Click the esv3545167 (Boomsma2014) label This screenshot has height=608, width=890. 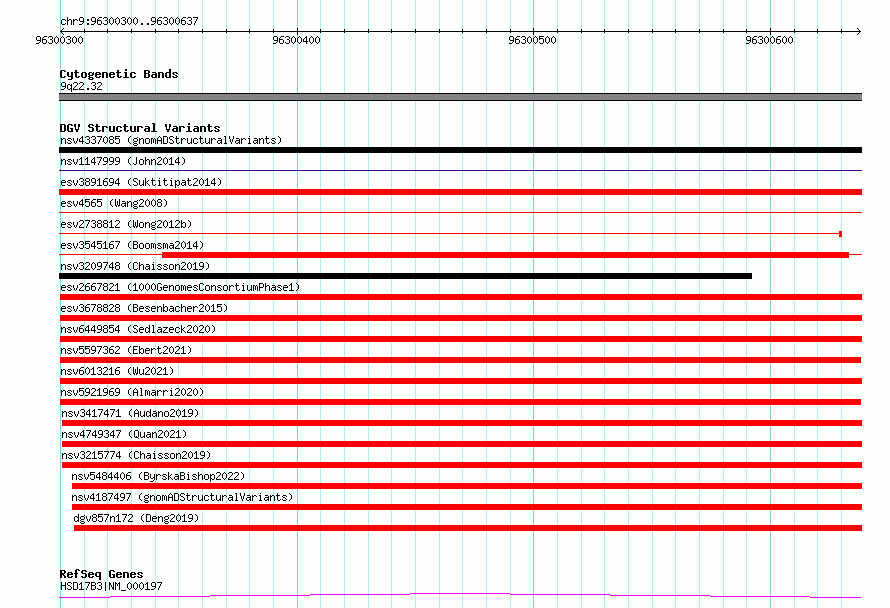click(x=132, y=245)
